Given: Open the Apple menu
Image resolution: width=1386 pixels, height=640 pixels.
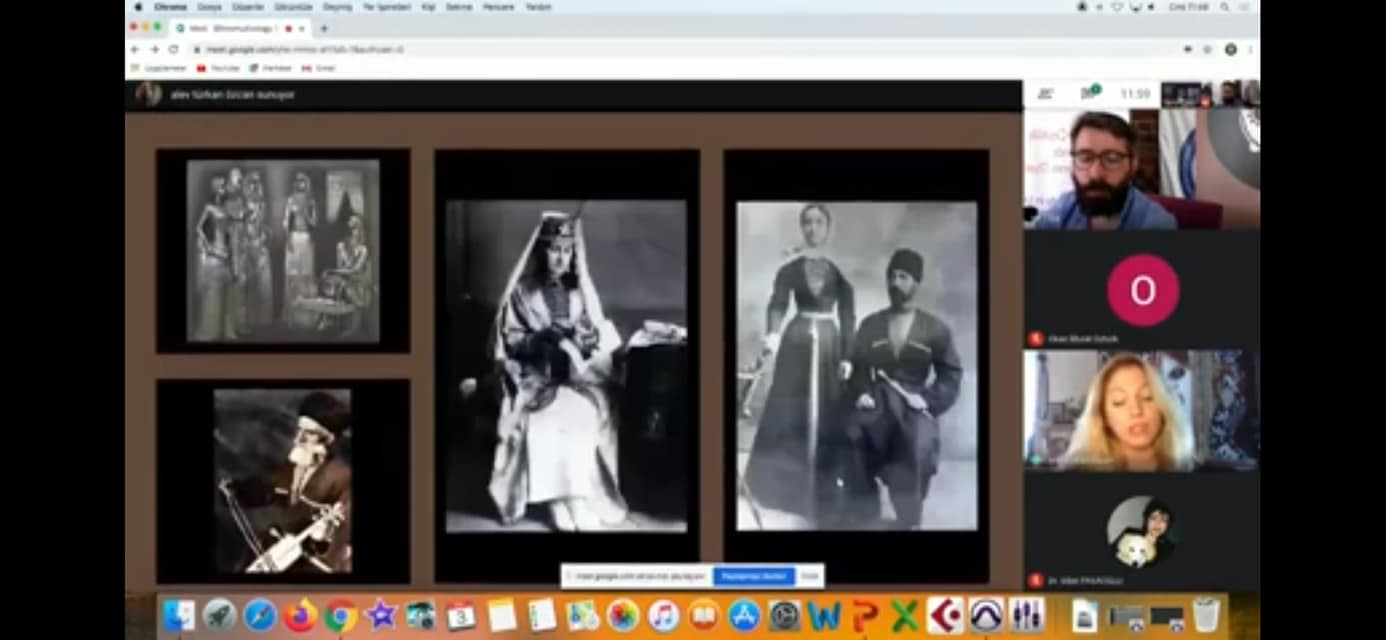Looking at the screenshot, I should tap(138, 7).
